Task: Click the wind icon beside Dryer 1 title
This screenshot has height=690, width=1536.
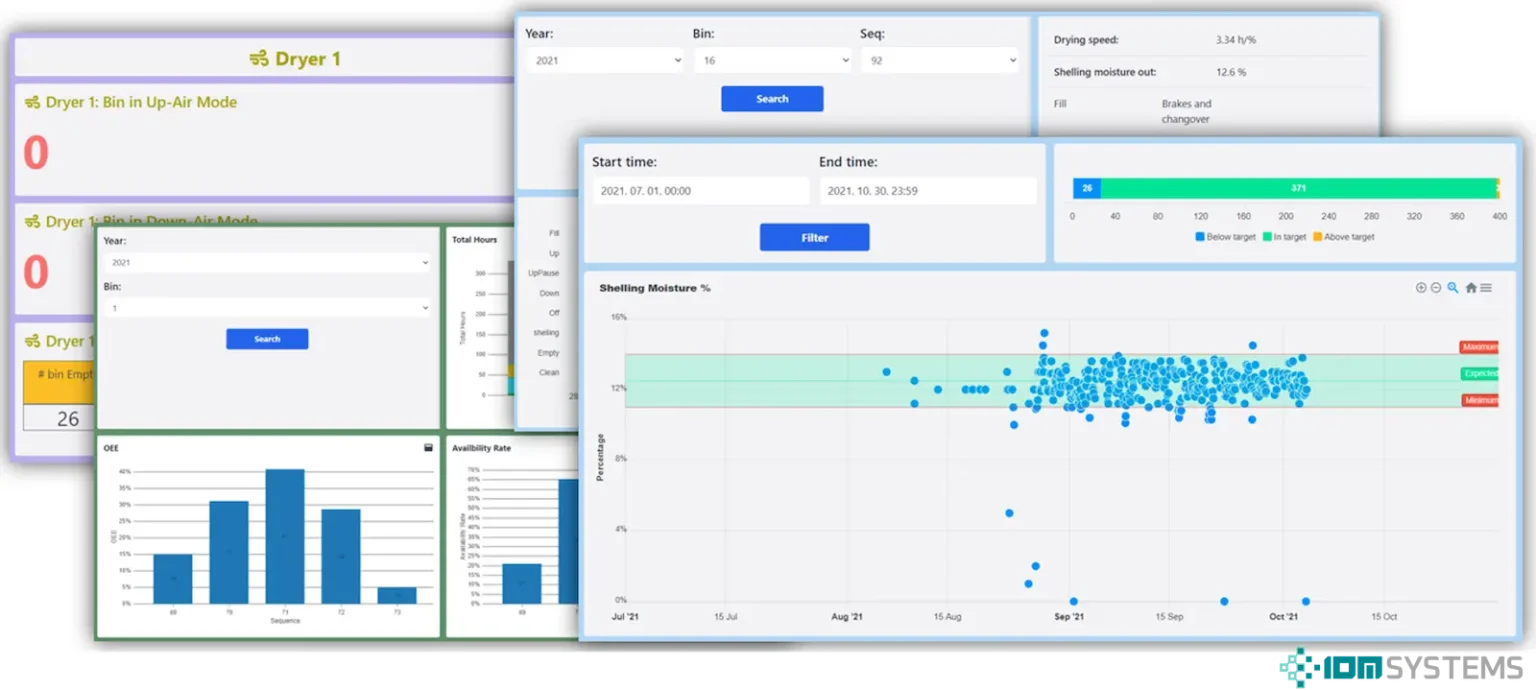Action: (x=258, y=59)
